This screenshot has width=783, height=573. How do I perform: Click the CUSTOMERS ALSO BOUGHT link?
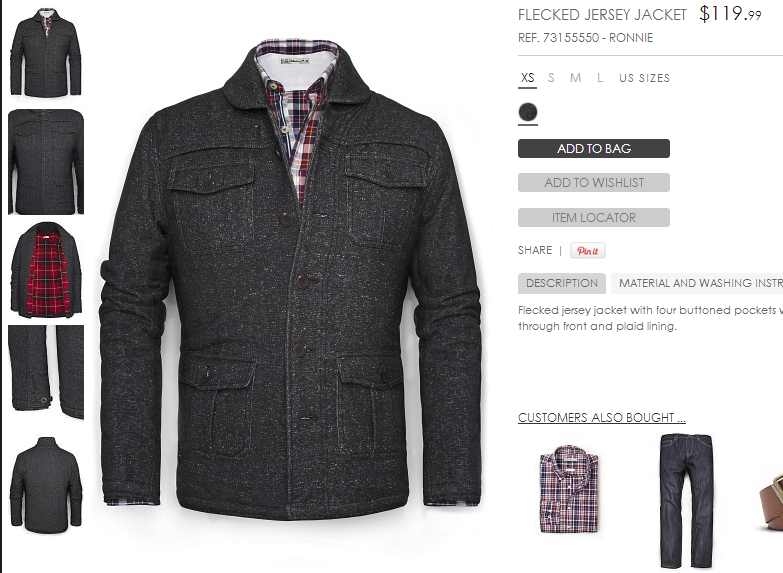click(602, 418)
